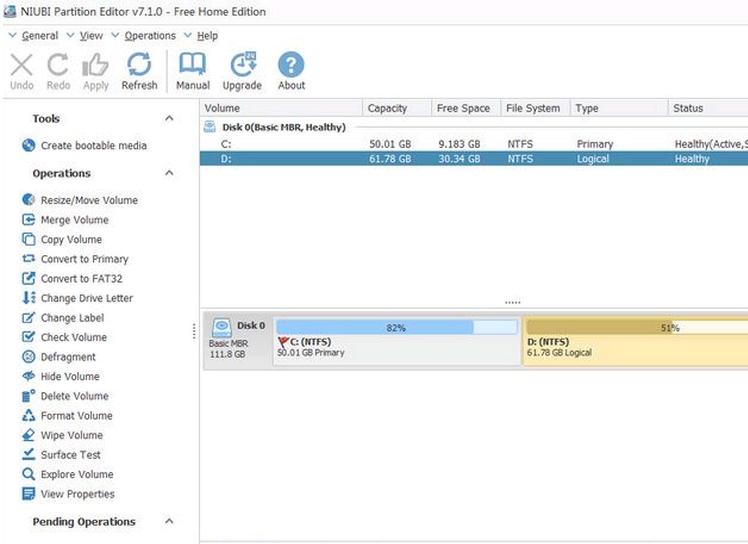Click the Upgrade toolbar icon
This screenshot has height=544, width=748.
(x=243, y=64)
